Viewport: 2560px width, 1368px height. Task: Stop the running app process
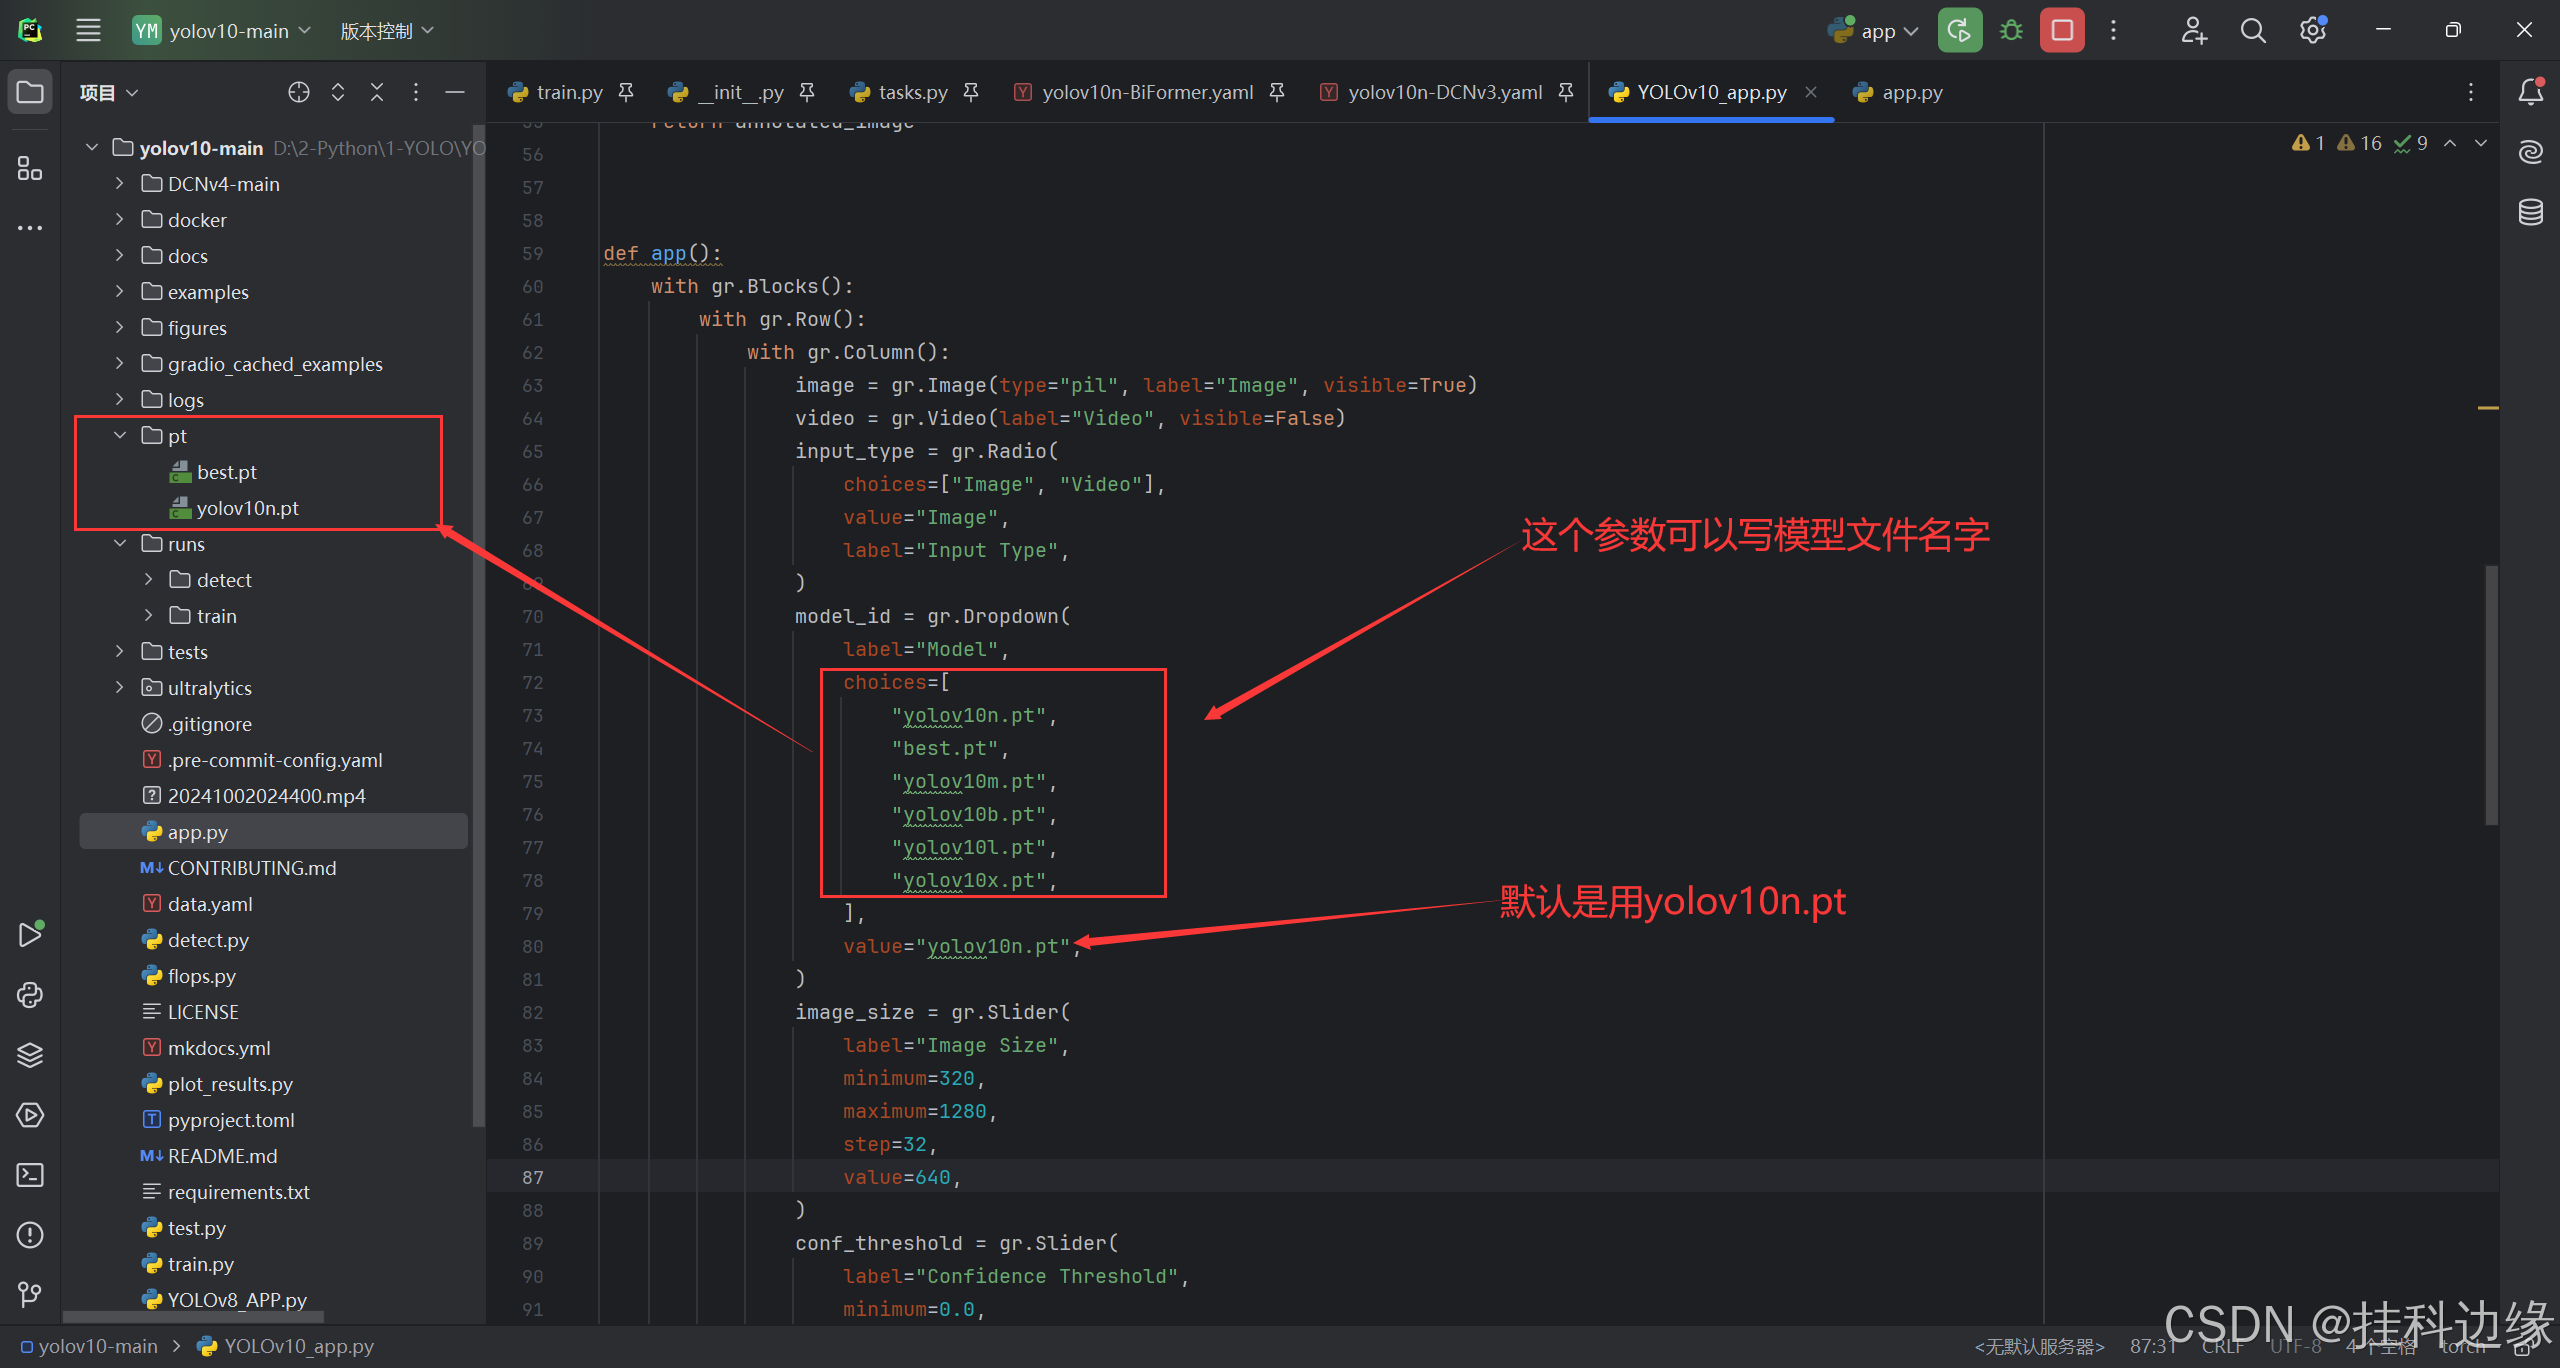[x=2062, y=31]
